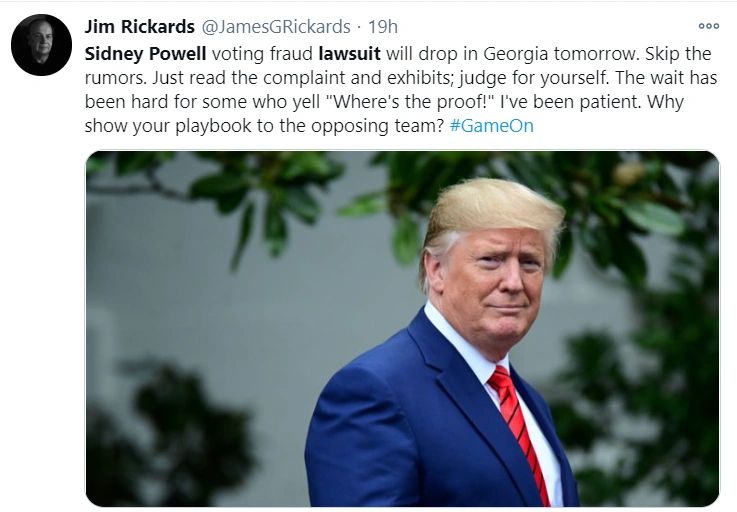
Task: Click the Jim Rickards display name
Action: pos(140,26)
